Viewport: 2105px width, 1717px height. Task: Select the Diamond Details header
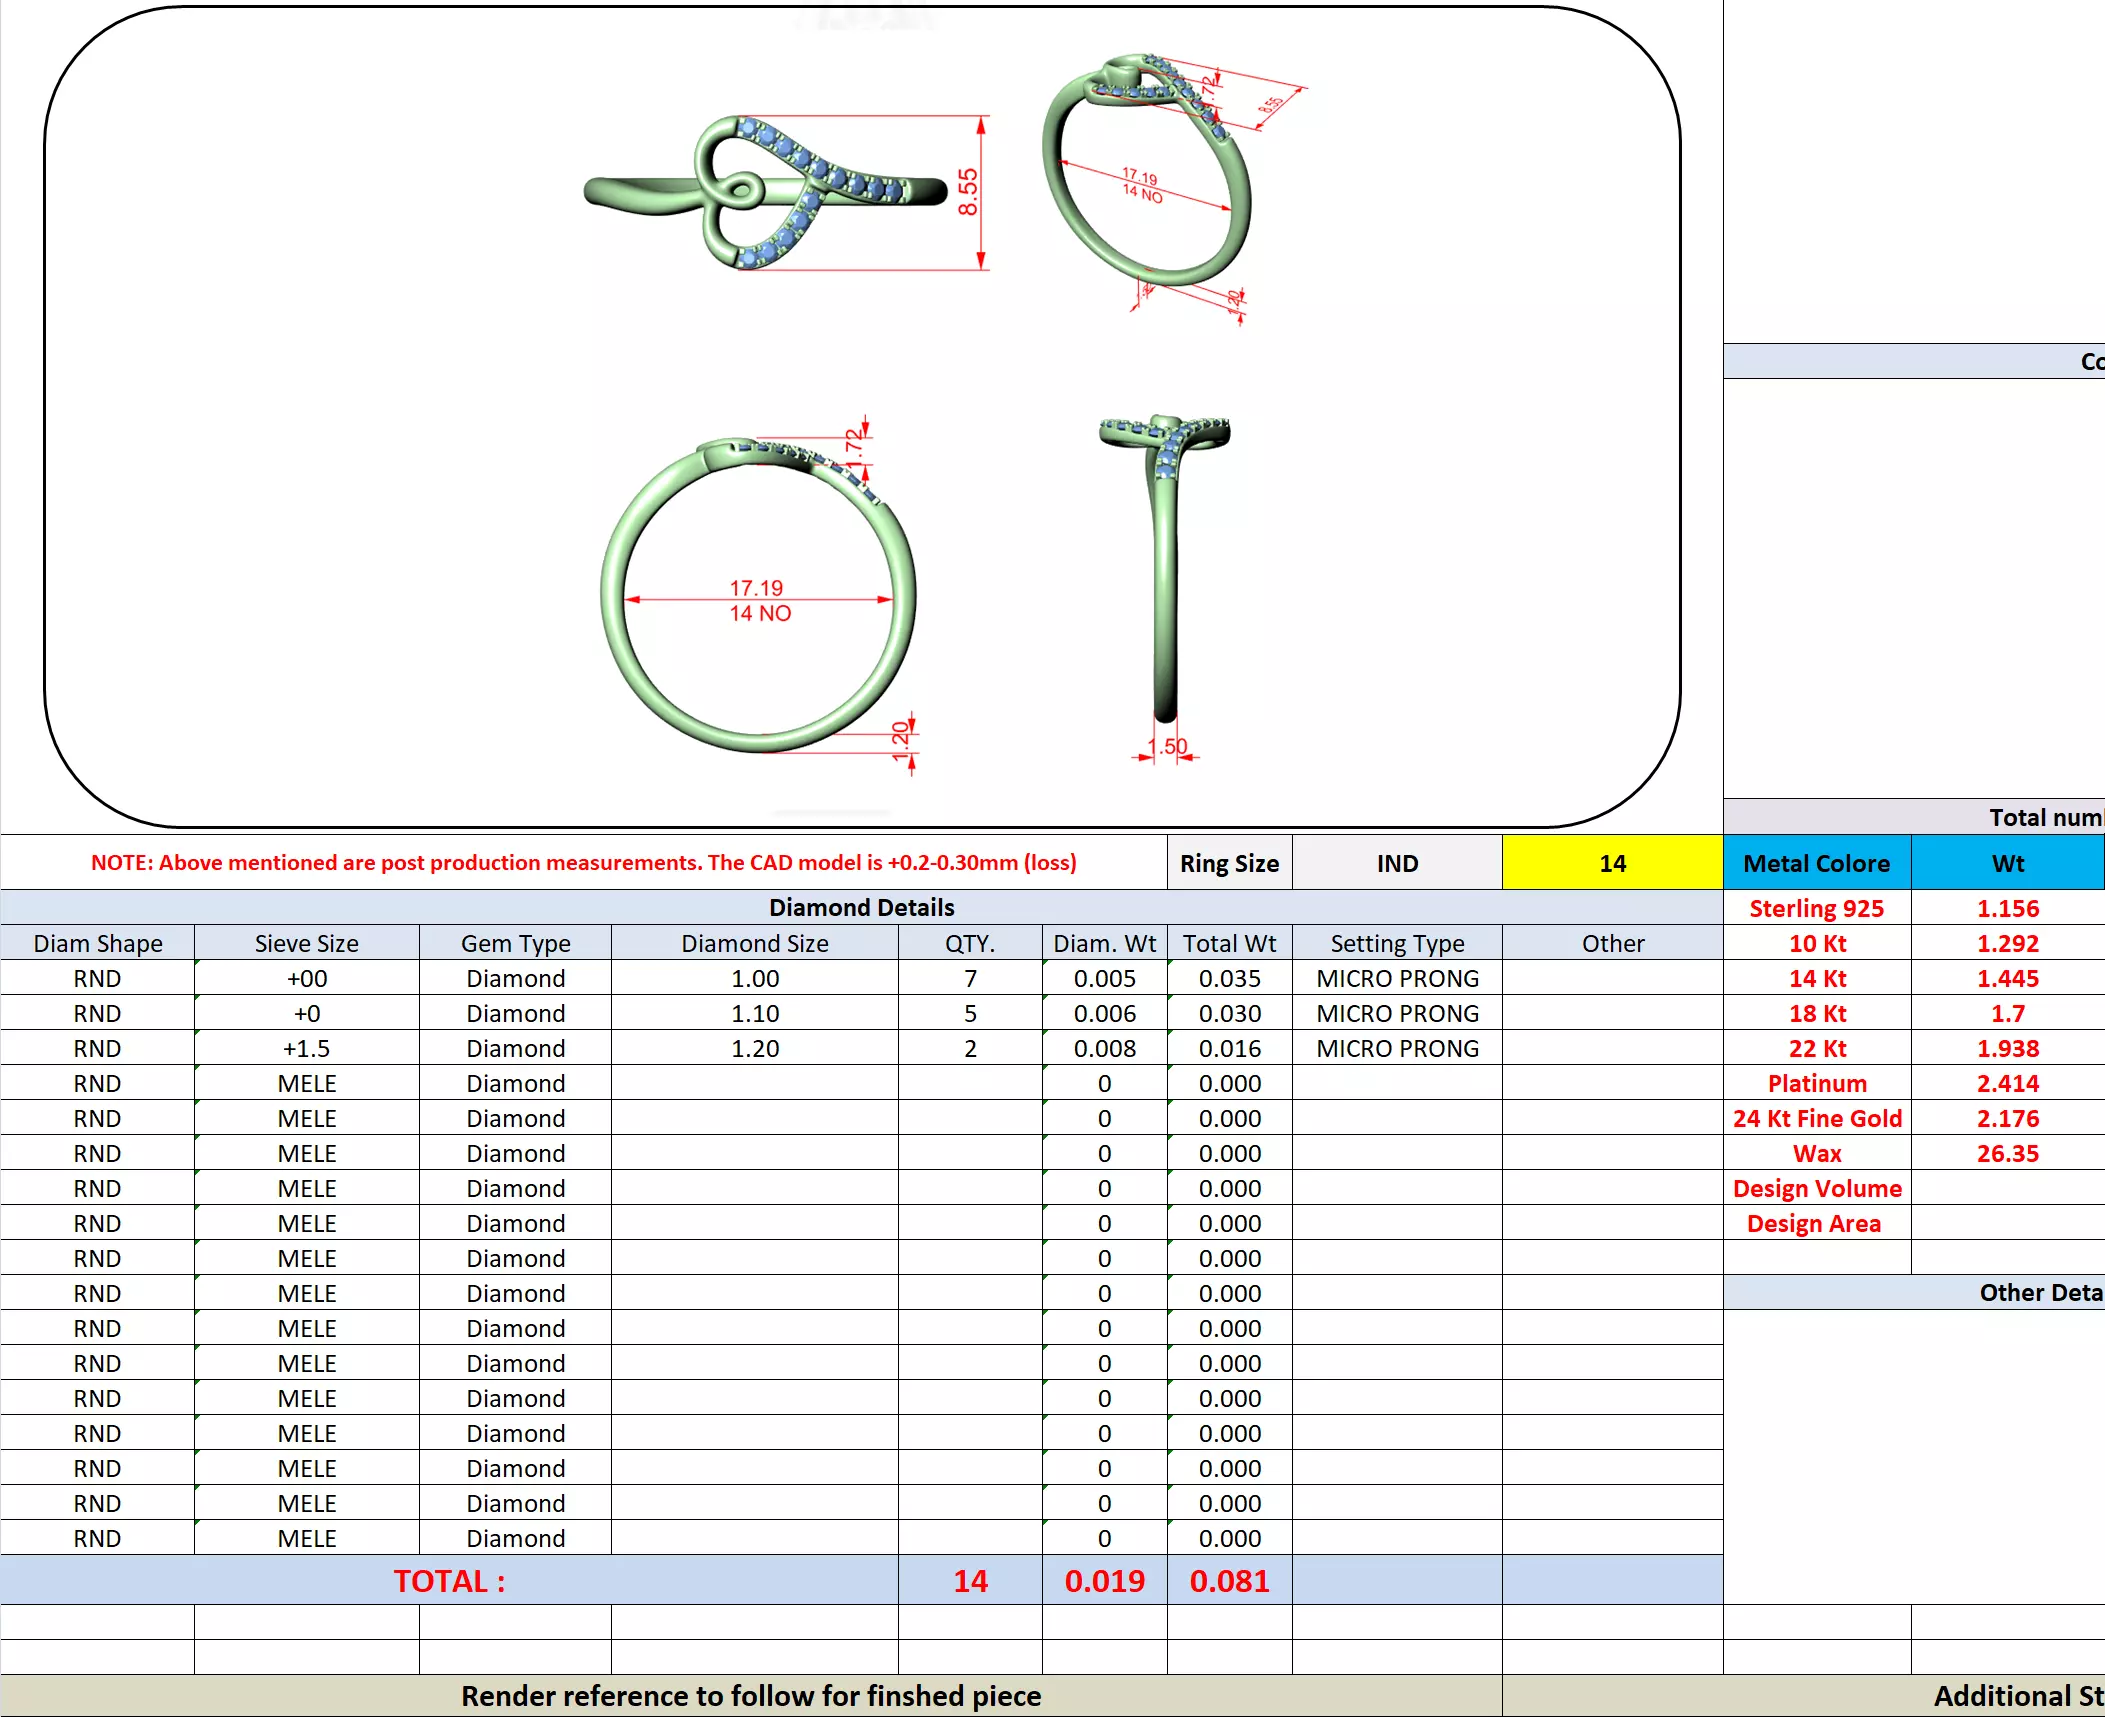coord(861,907)
